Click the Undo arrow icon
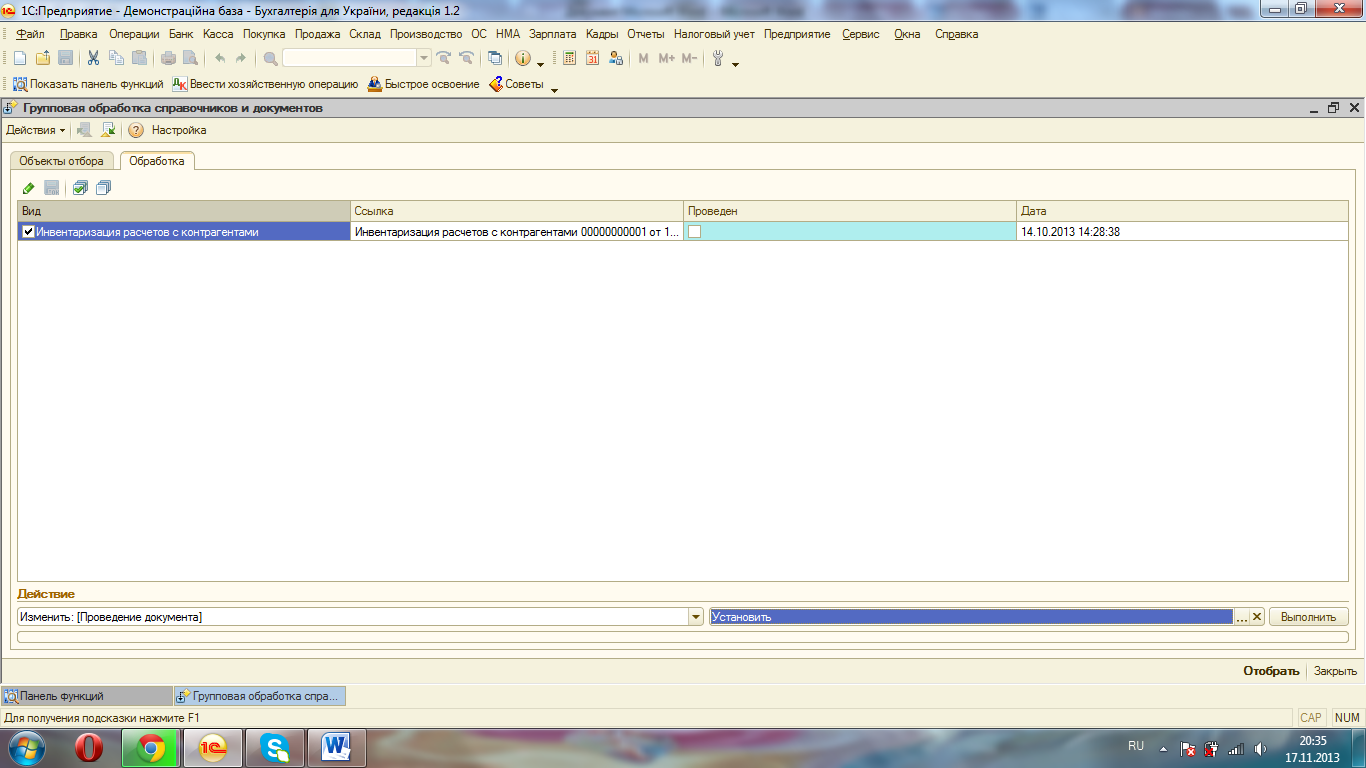Screen dimensions: 1366x768 (x=220, y=58)
